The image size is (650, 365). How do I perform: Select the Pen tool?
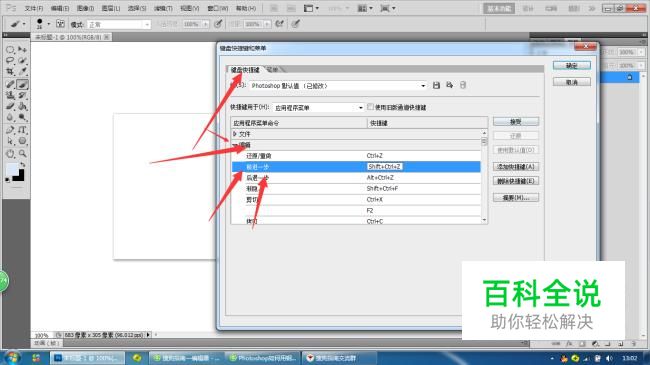[10, 130]
